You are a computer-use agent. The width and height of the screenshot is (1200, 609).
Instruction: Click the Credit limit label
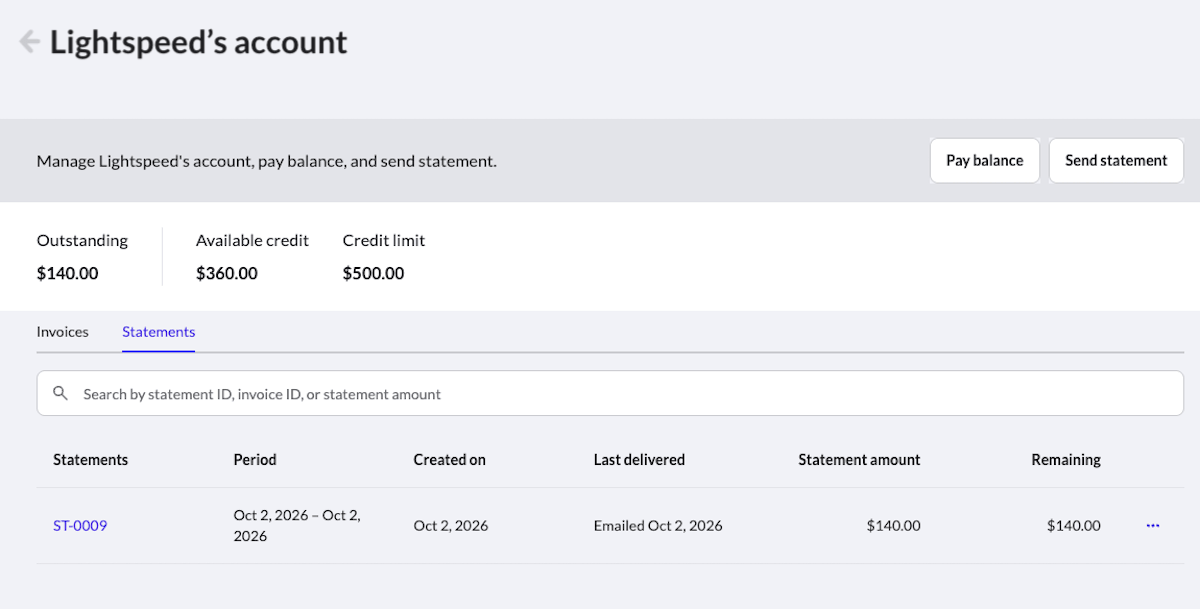pos(384,240)
